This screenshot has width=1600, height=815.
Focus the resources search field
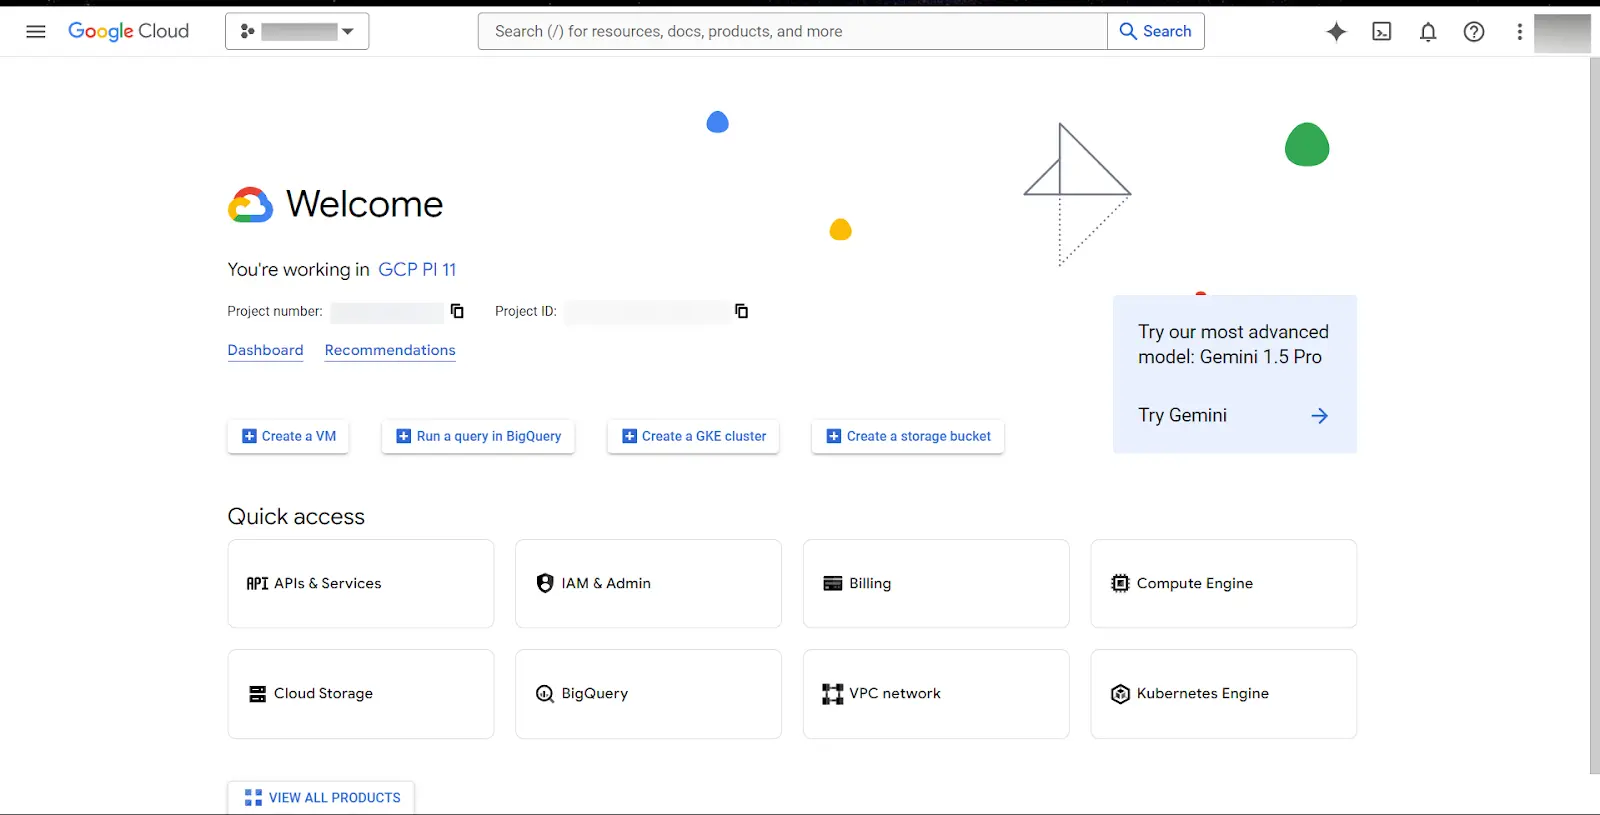click(x=792, y=31)
